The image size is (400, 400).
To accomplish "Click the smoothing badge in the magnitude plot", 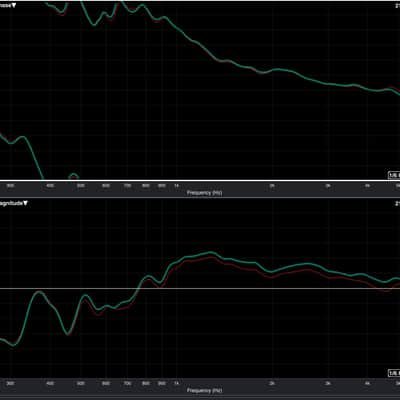I will [x=394, y=373].
